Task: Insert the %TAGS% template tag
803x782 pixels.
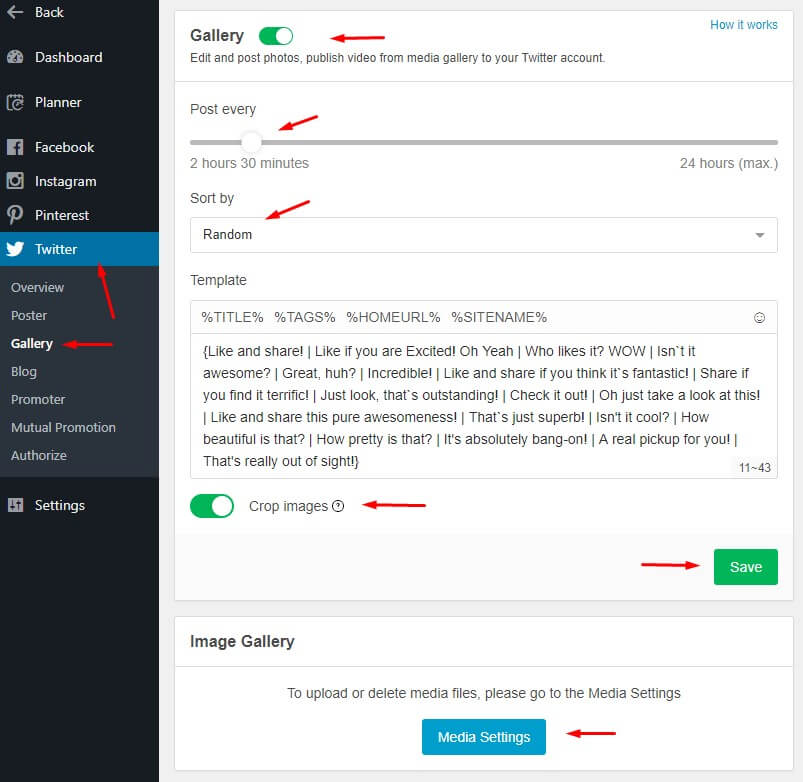Action: point(305,318)
